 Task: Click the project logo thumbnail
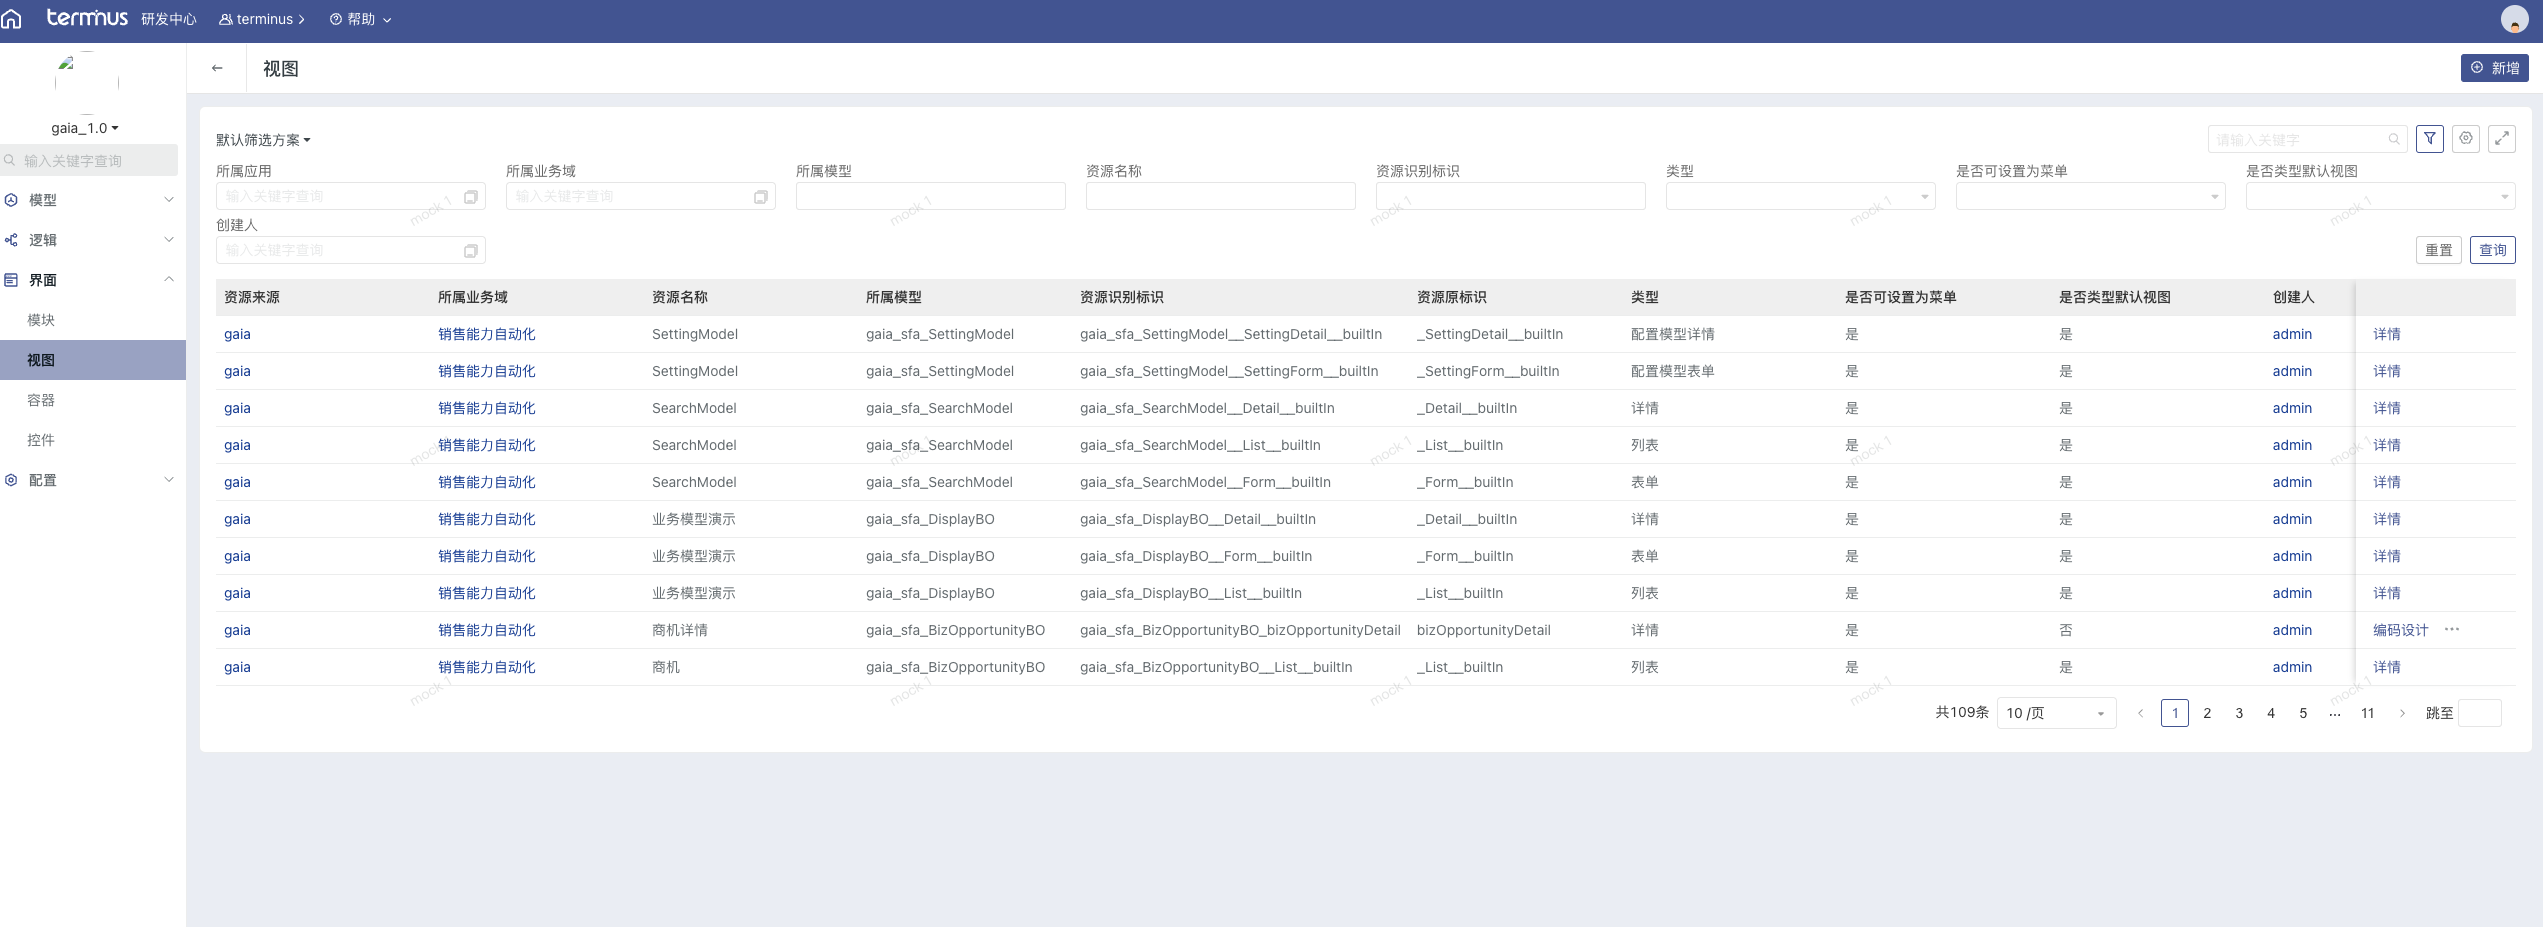[x=86, y=82]
